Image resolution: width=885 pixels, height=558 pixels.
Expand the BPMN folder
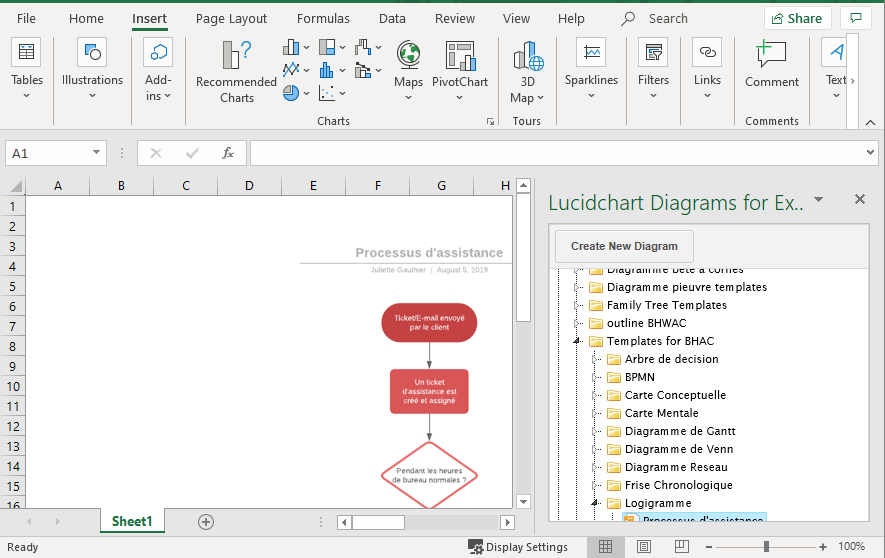(x=594, y=377)
